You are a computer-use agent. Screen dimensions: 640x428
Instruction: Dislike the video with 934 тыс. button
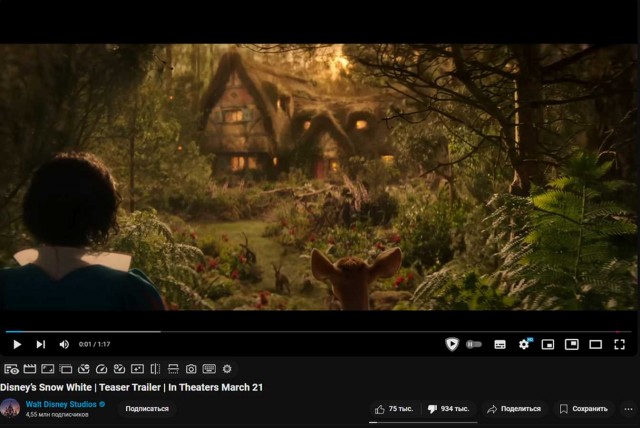pos(449,408)
